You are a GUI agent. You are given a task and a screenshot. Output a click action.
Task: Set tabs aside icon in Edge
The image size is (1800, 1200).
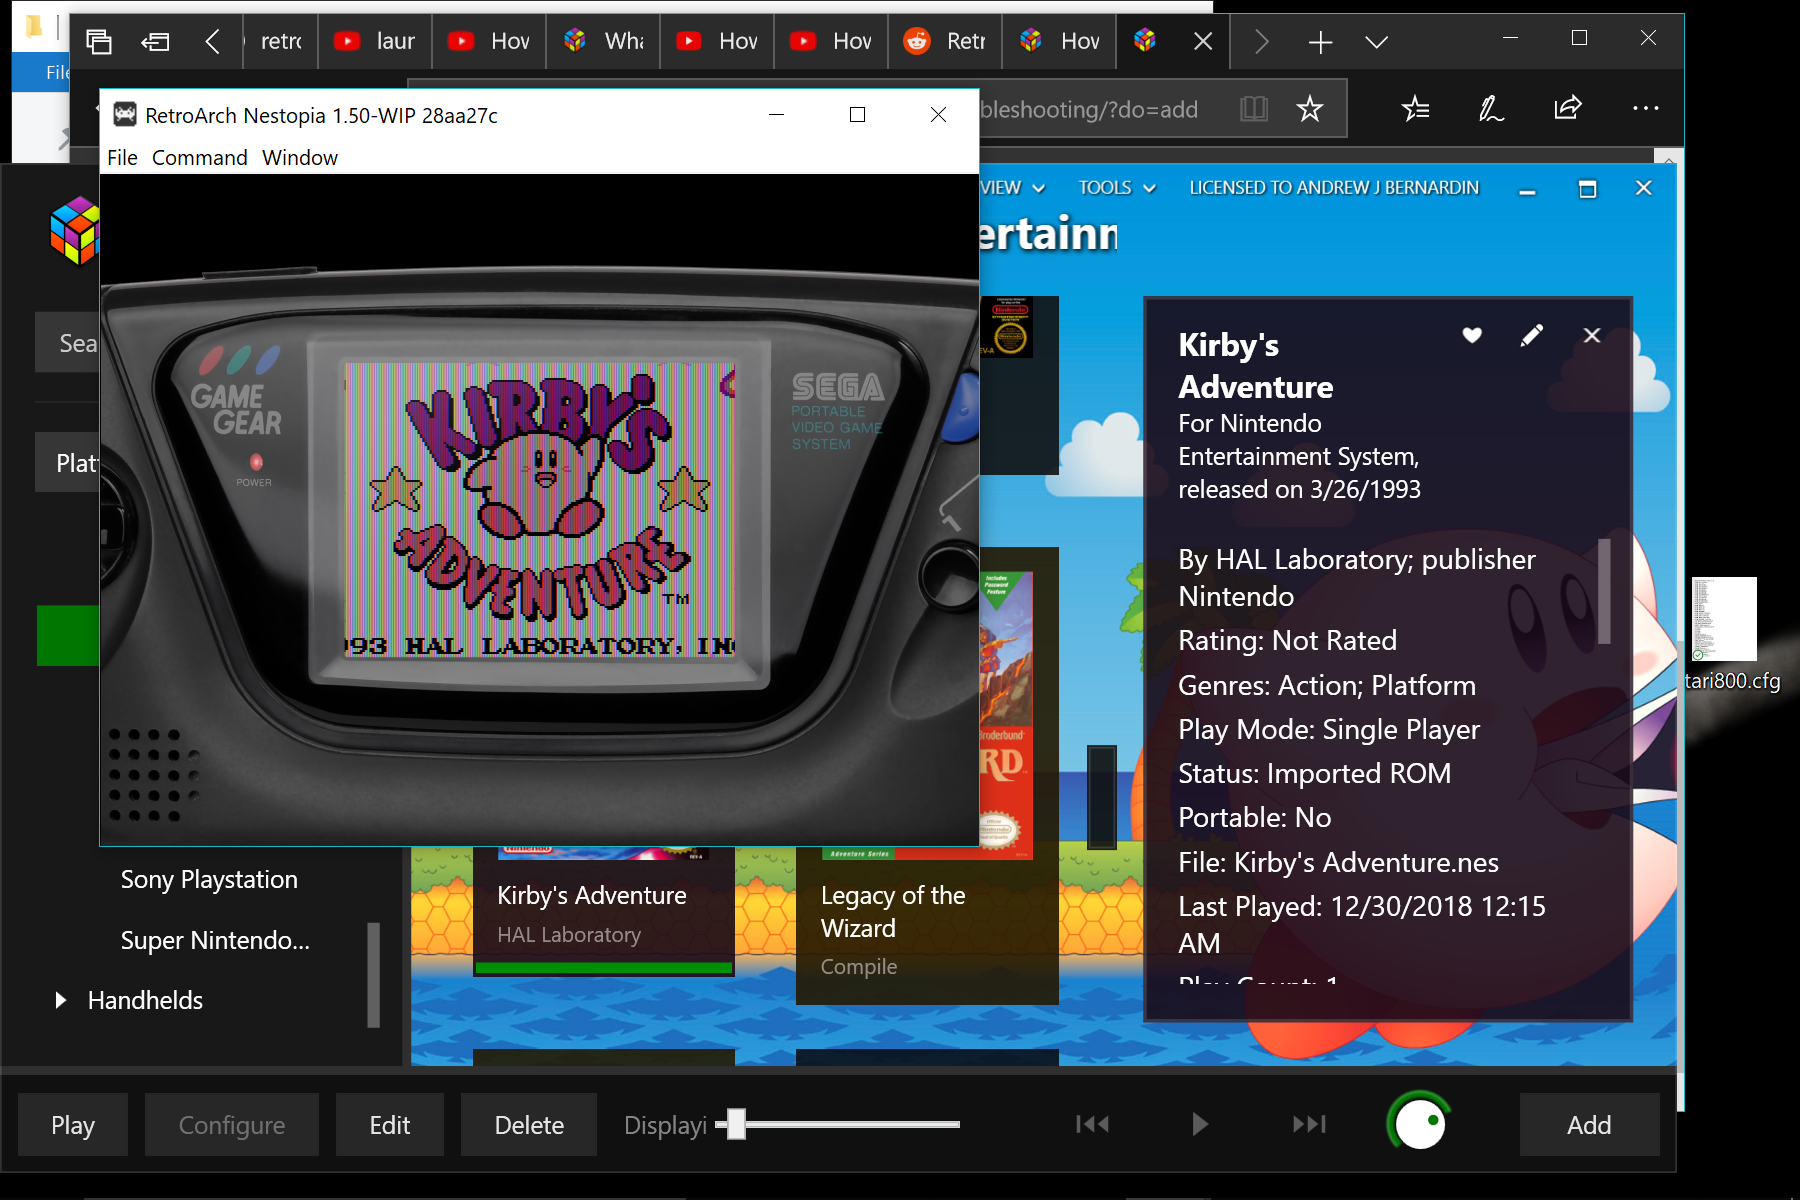point(155,41)
